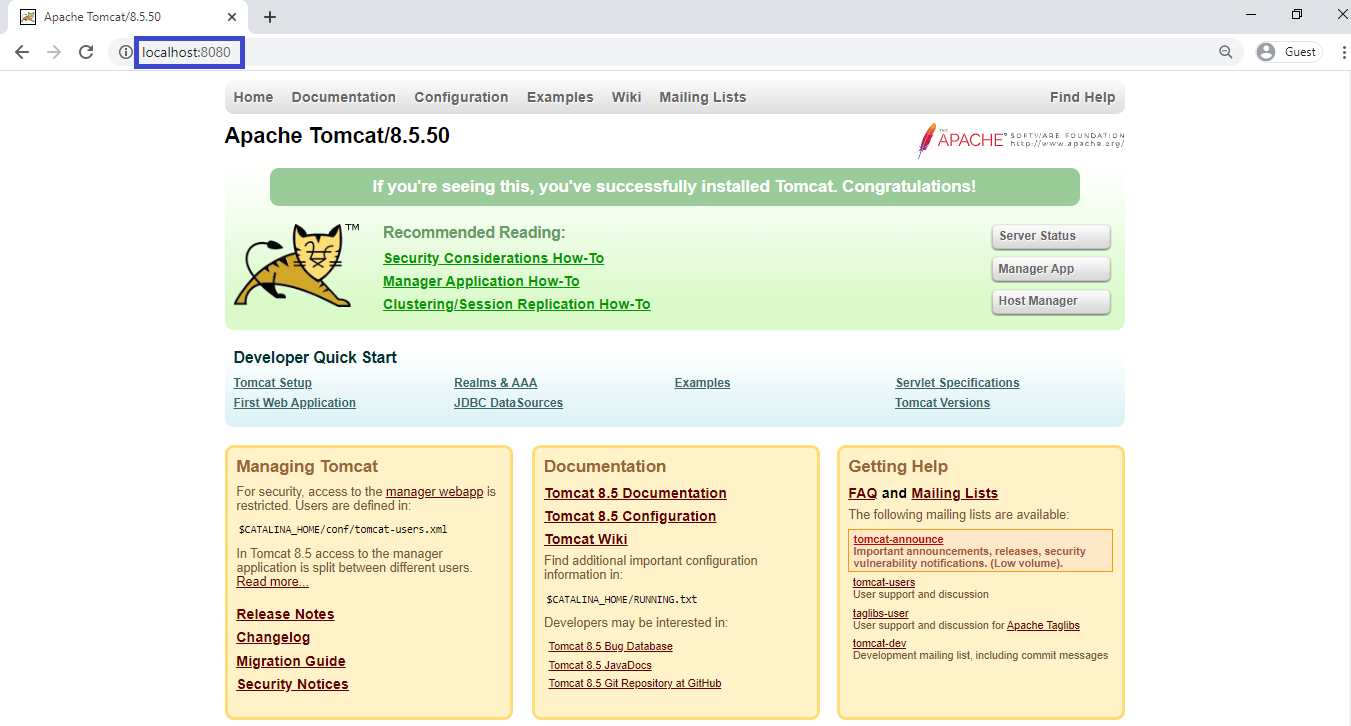Viewport: 1351px width, 726px height.
Task: Open the Mailing Lists navigation item
Action: (703, 97)
